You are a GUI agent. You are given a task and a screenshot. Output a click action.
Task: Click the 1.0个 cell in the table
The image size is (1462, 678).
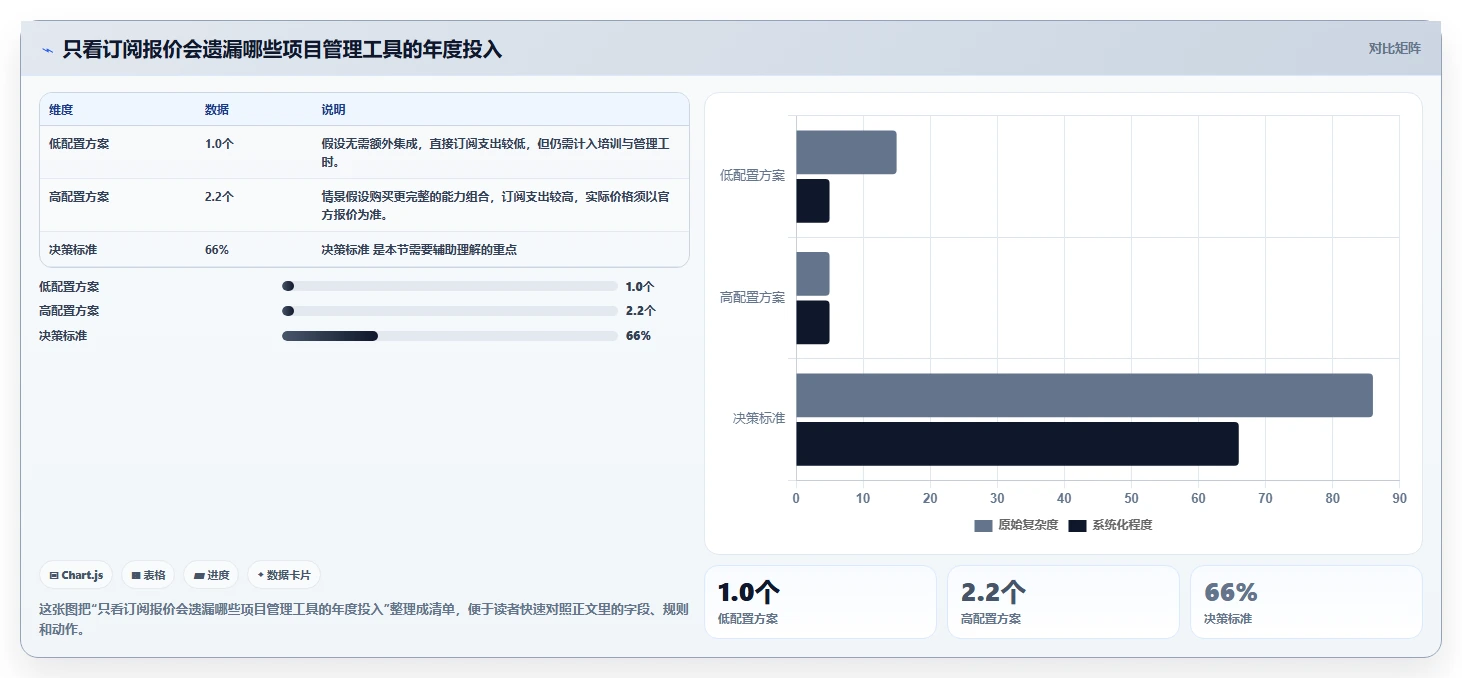pyautogui.click(x=220, y=144)
